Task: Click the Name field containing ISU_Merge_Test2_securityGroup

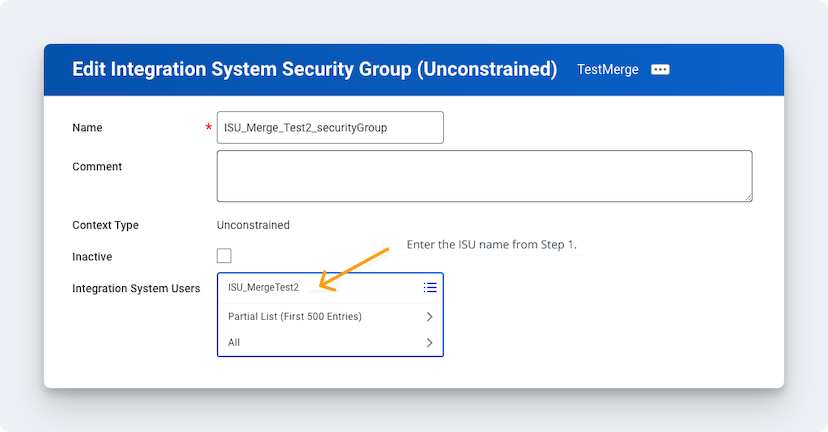Action: click(x=330, y=128)
